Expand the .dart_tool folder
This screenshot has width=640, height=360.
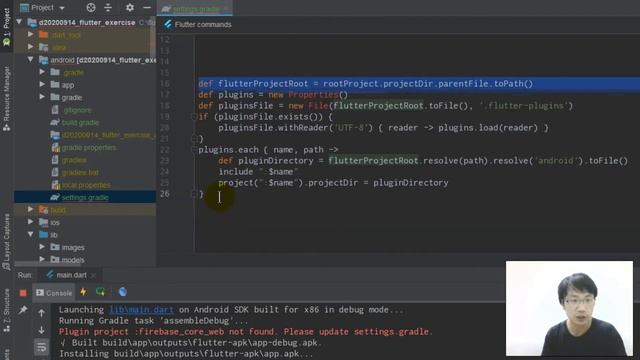pyautogui.click(x=31, y=35)
